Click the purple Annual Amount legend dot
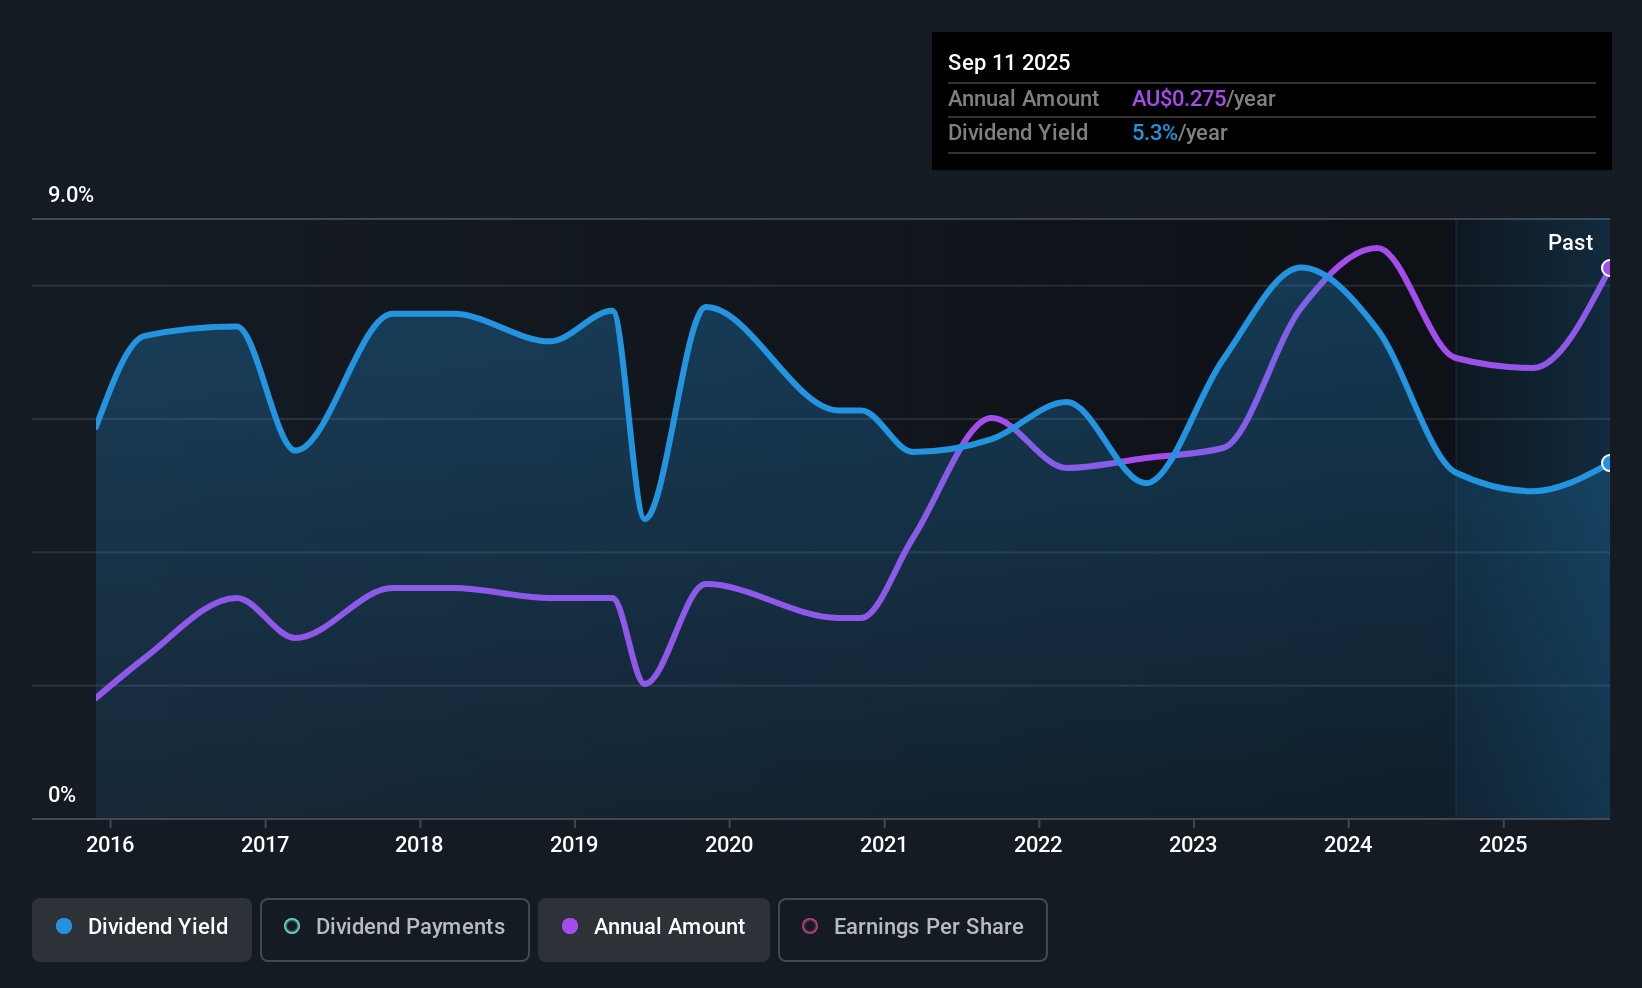The width and height of the screenshot is (1642, 988). [x=570, y=927]
